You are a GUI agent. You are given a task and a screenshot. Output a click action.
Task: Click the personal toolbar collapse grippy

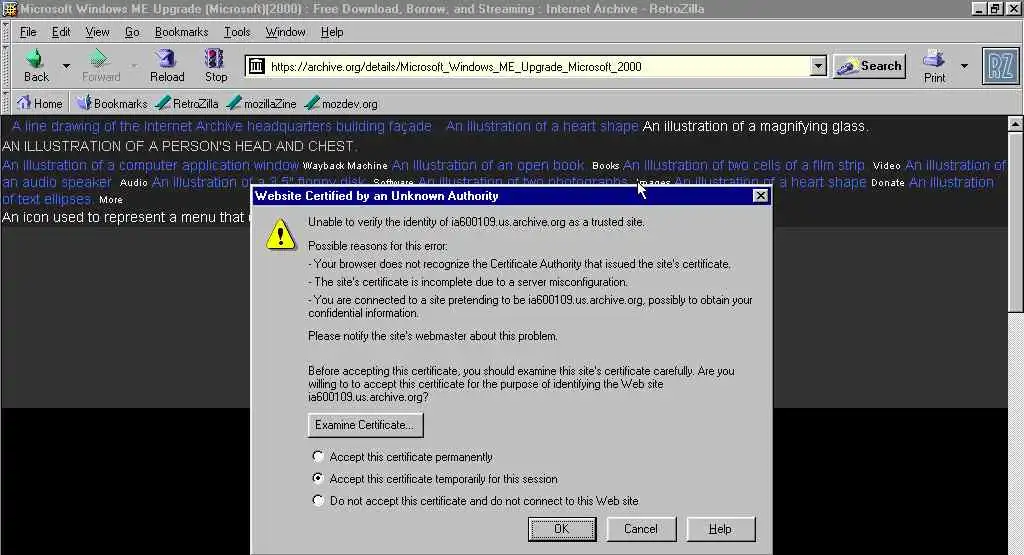(6, 103)
